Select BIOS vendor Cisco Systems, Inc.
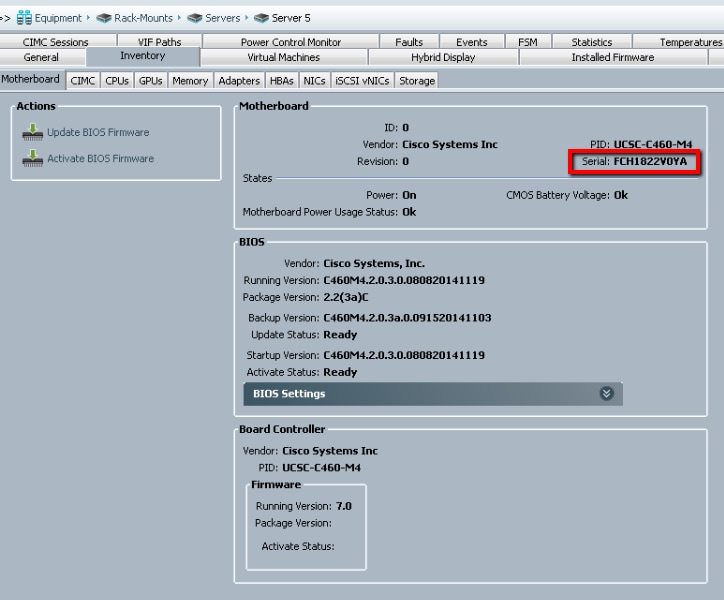724x600 pixels. pyautogui.click(x=374, y=263)
